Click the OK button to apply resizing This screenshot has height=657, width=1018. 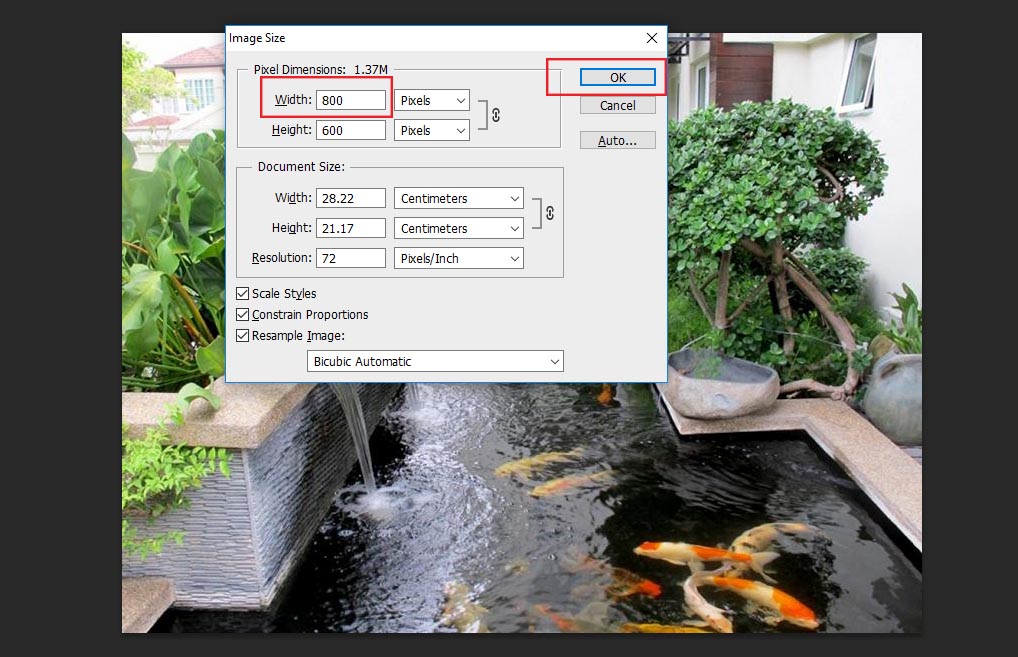pos(617,77)
